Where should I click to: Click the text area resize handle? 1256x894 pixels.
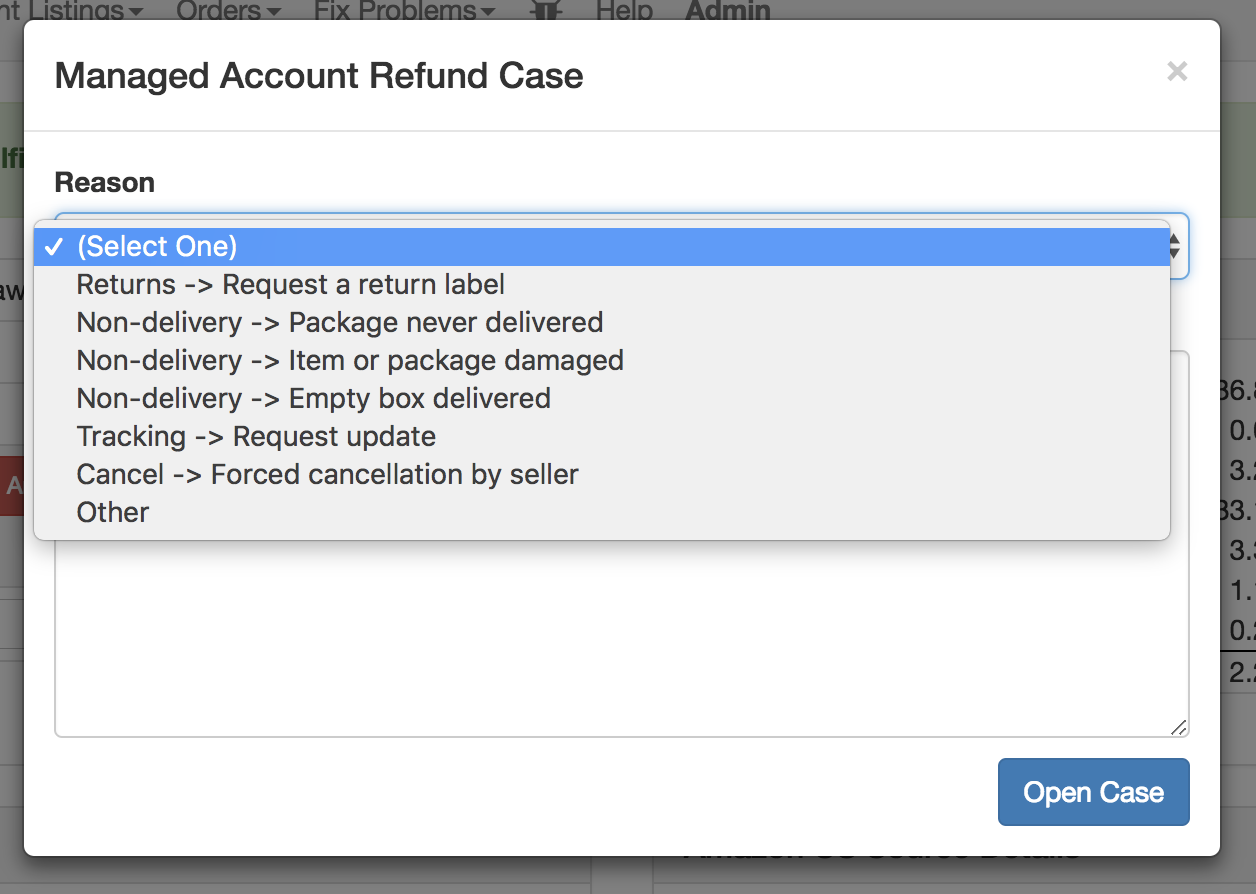pos(1180,728)
